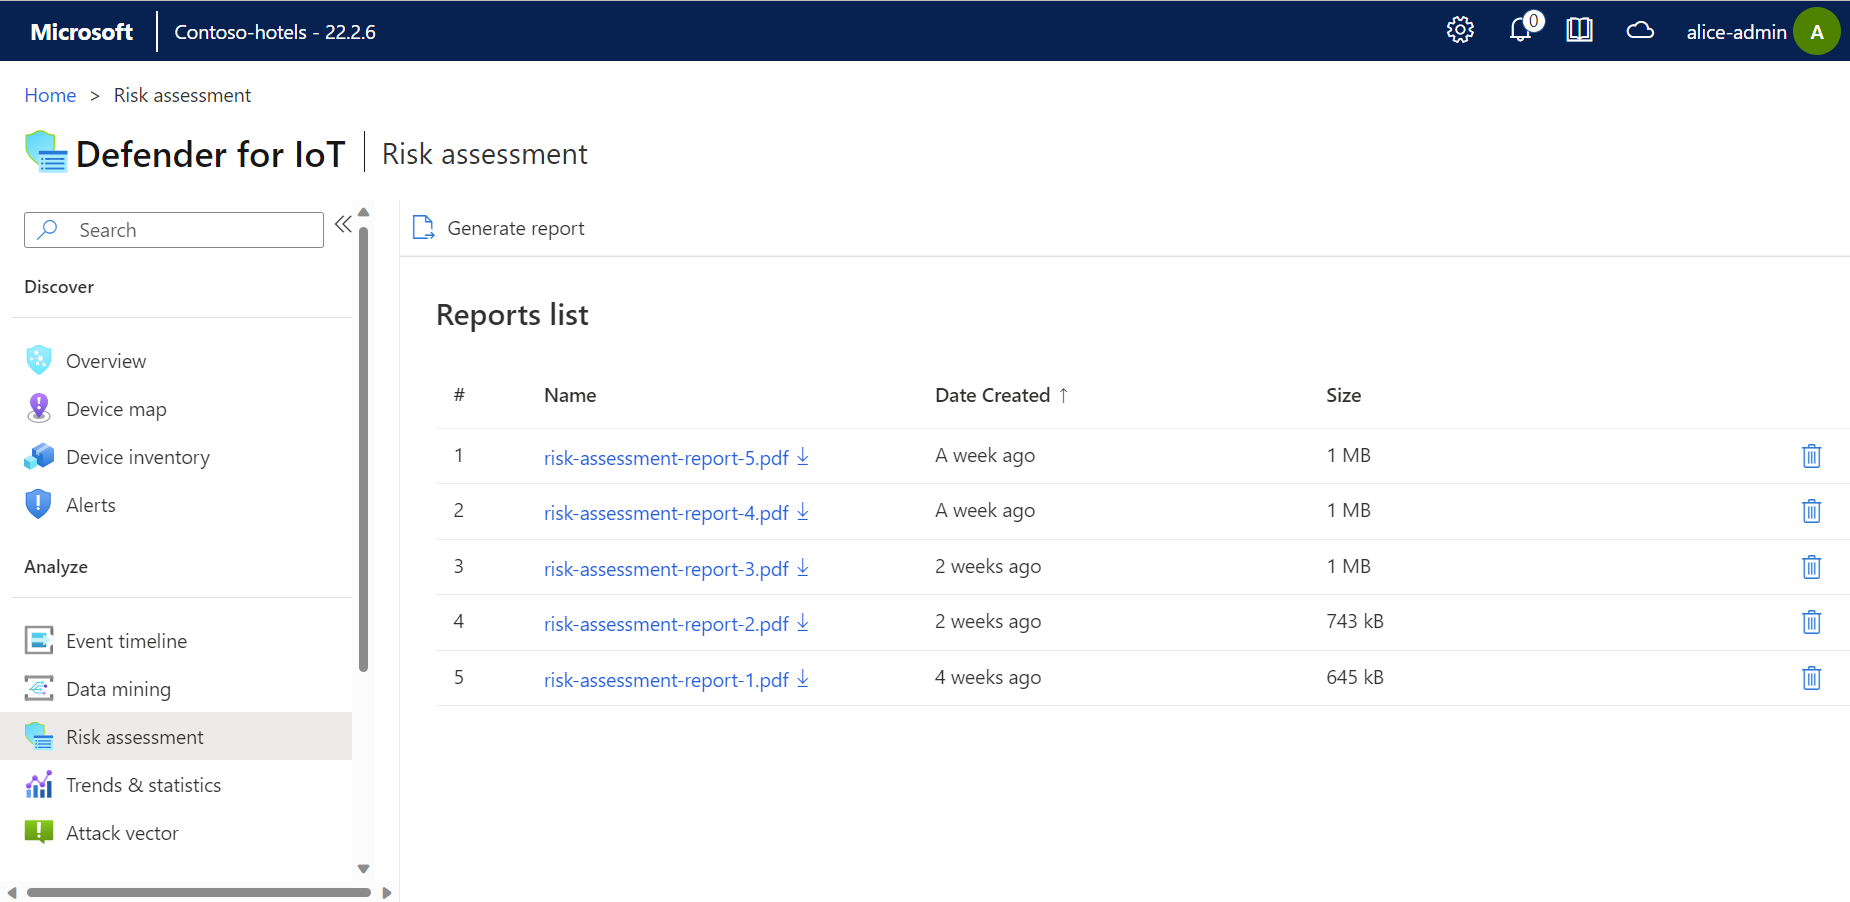Image resolution: width=1850 pixels, height=902 pixels.
Task: Click the Microsoft logo text
Action: point(81,32)
